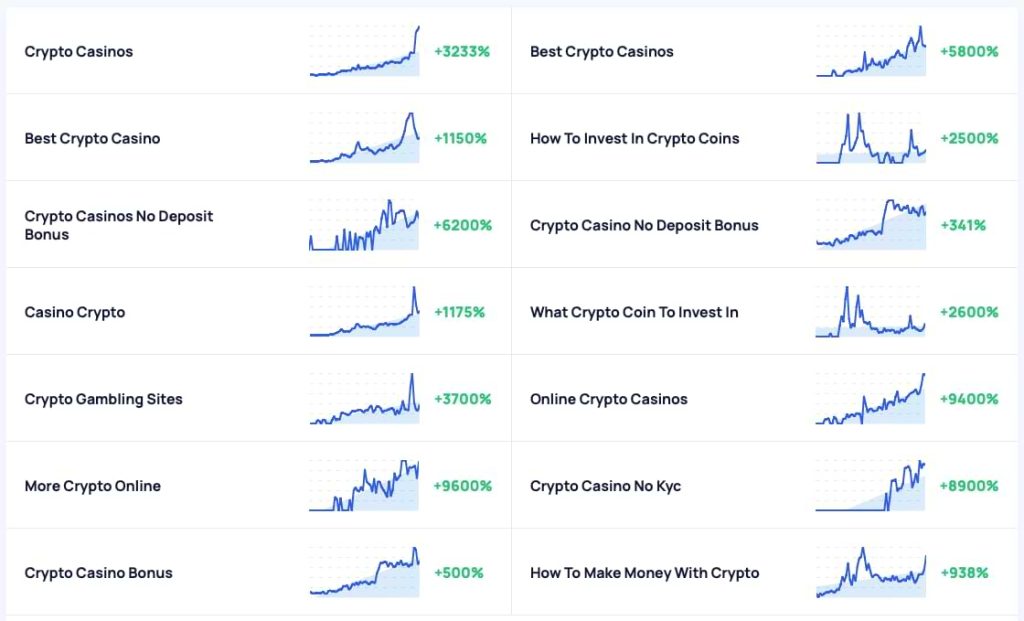
Task: Click the +9600% growth percentage
Action: click(x=462, y=486)
